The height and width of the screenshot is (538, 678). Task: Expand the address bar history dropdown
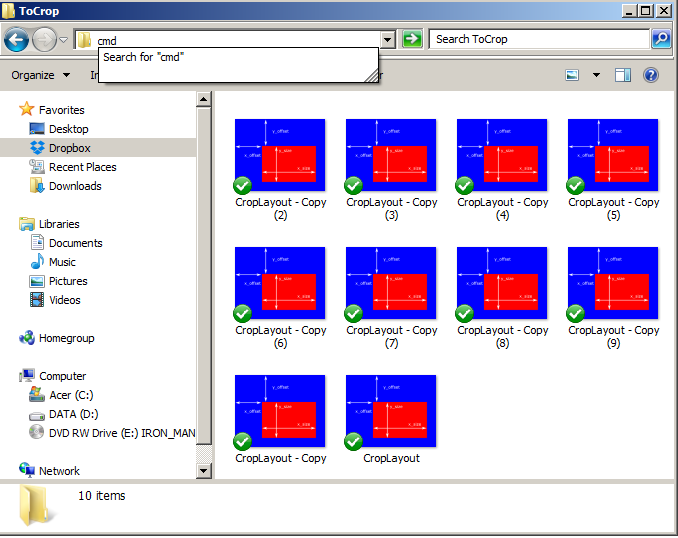388,40
